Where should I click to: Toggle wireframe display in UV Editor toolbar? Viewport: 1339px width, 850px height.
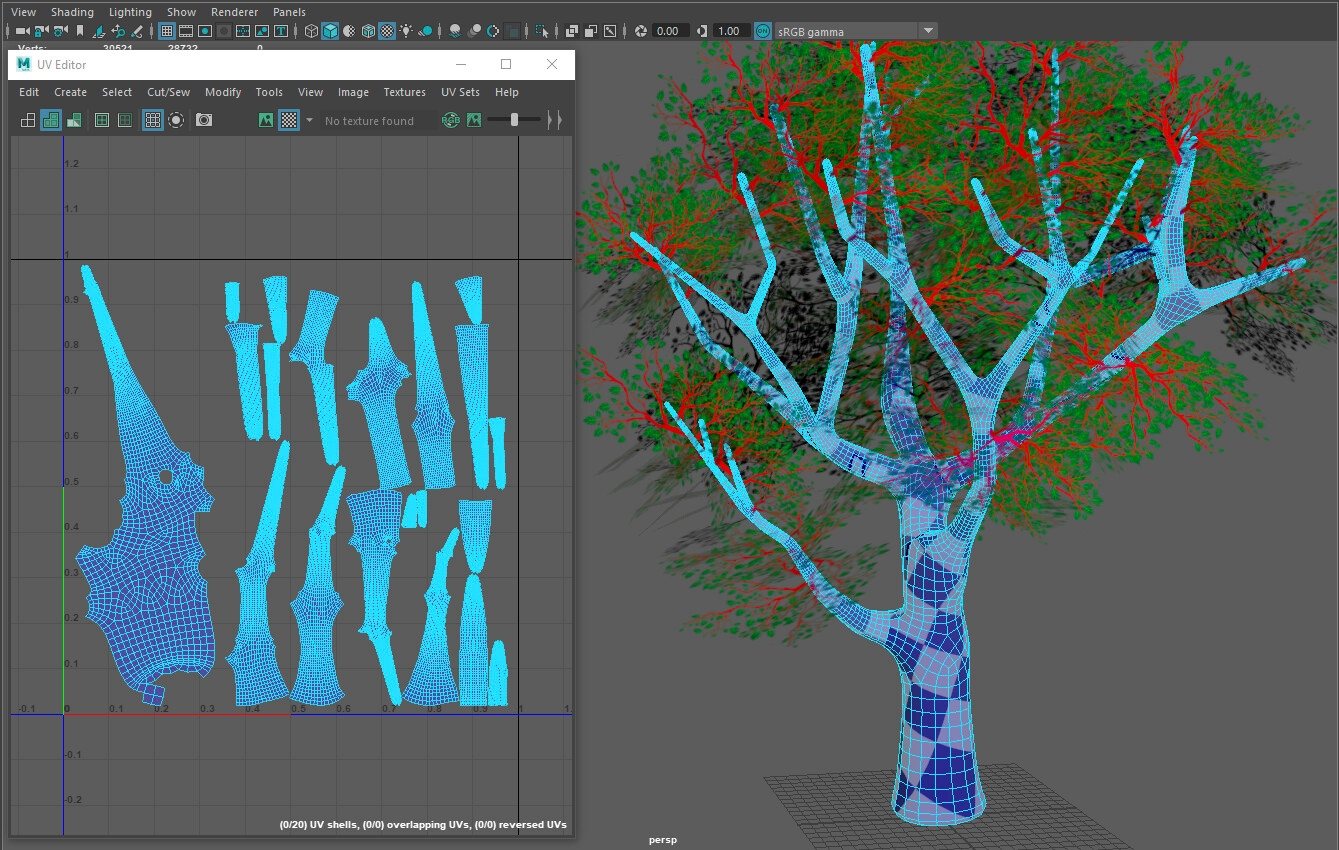click(28, 120)
